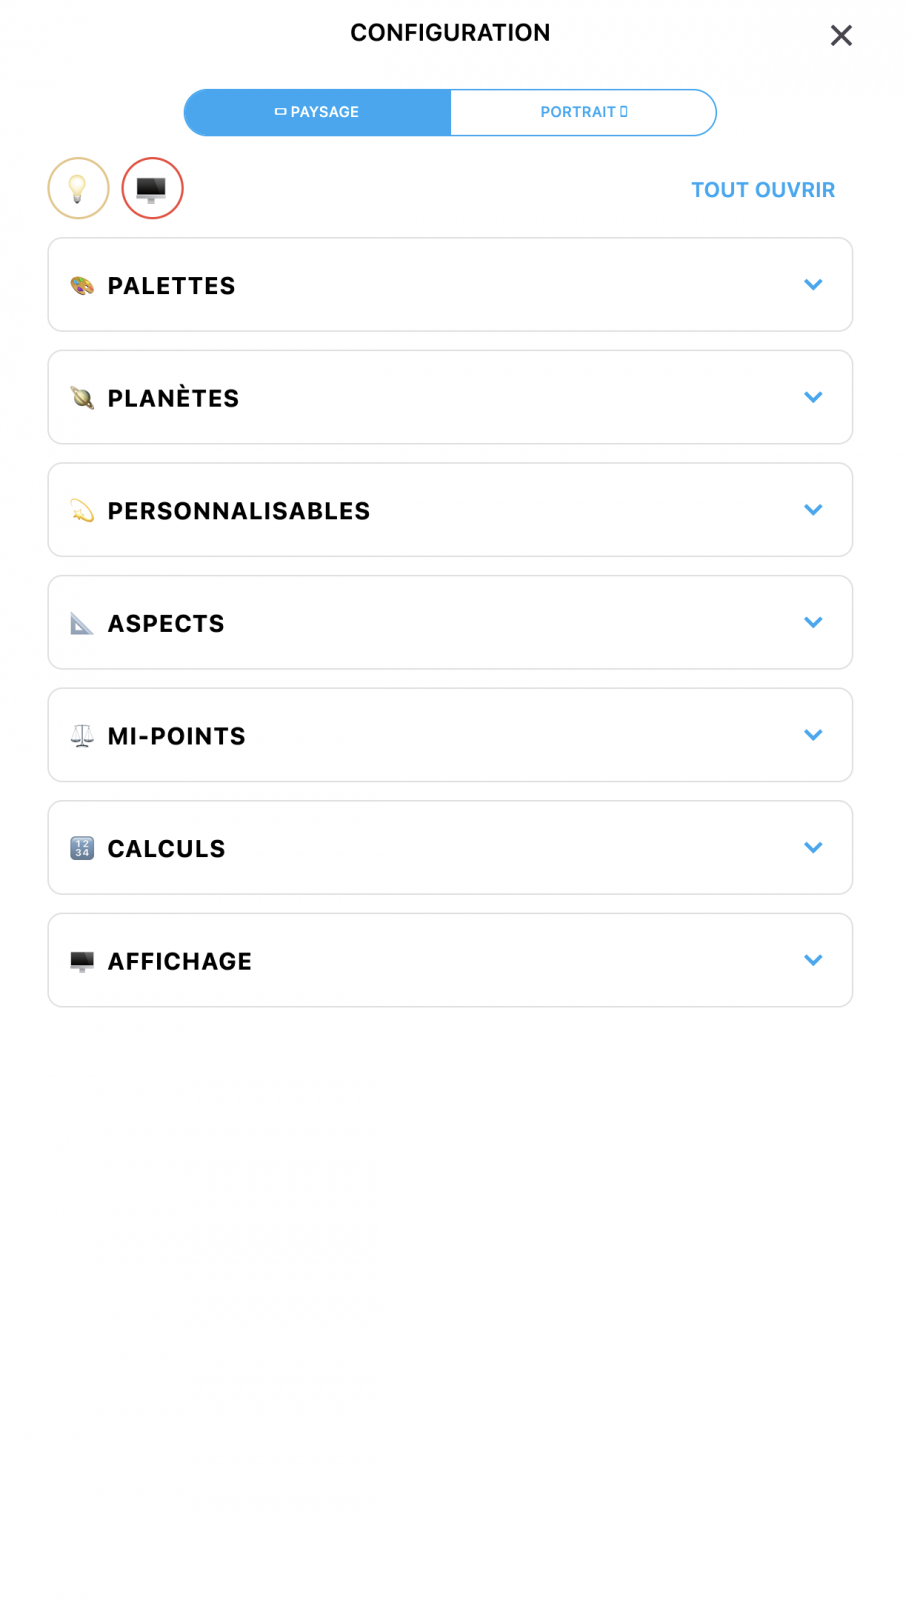Screen dimensions: 910x1604
Task: Switch to Portrait orientation
Action: (x=583, y=112)
